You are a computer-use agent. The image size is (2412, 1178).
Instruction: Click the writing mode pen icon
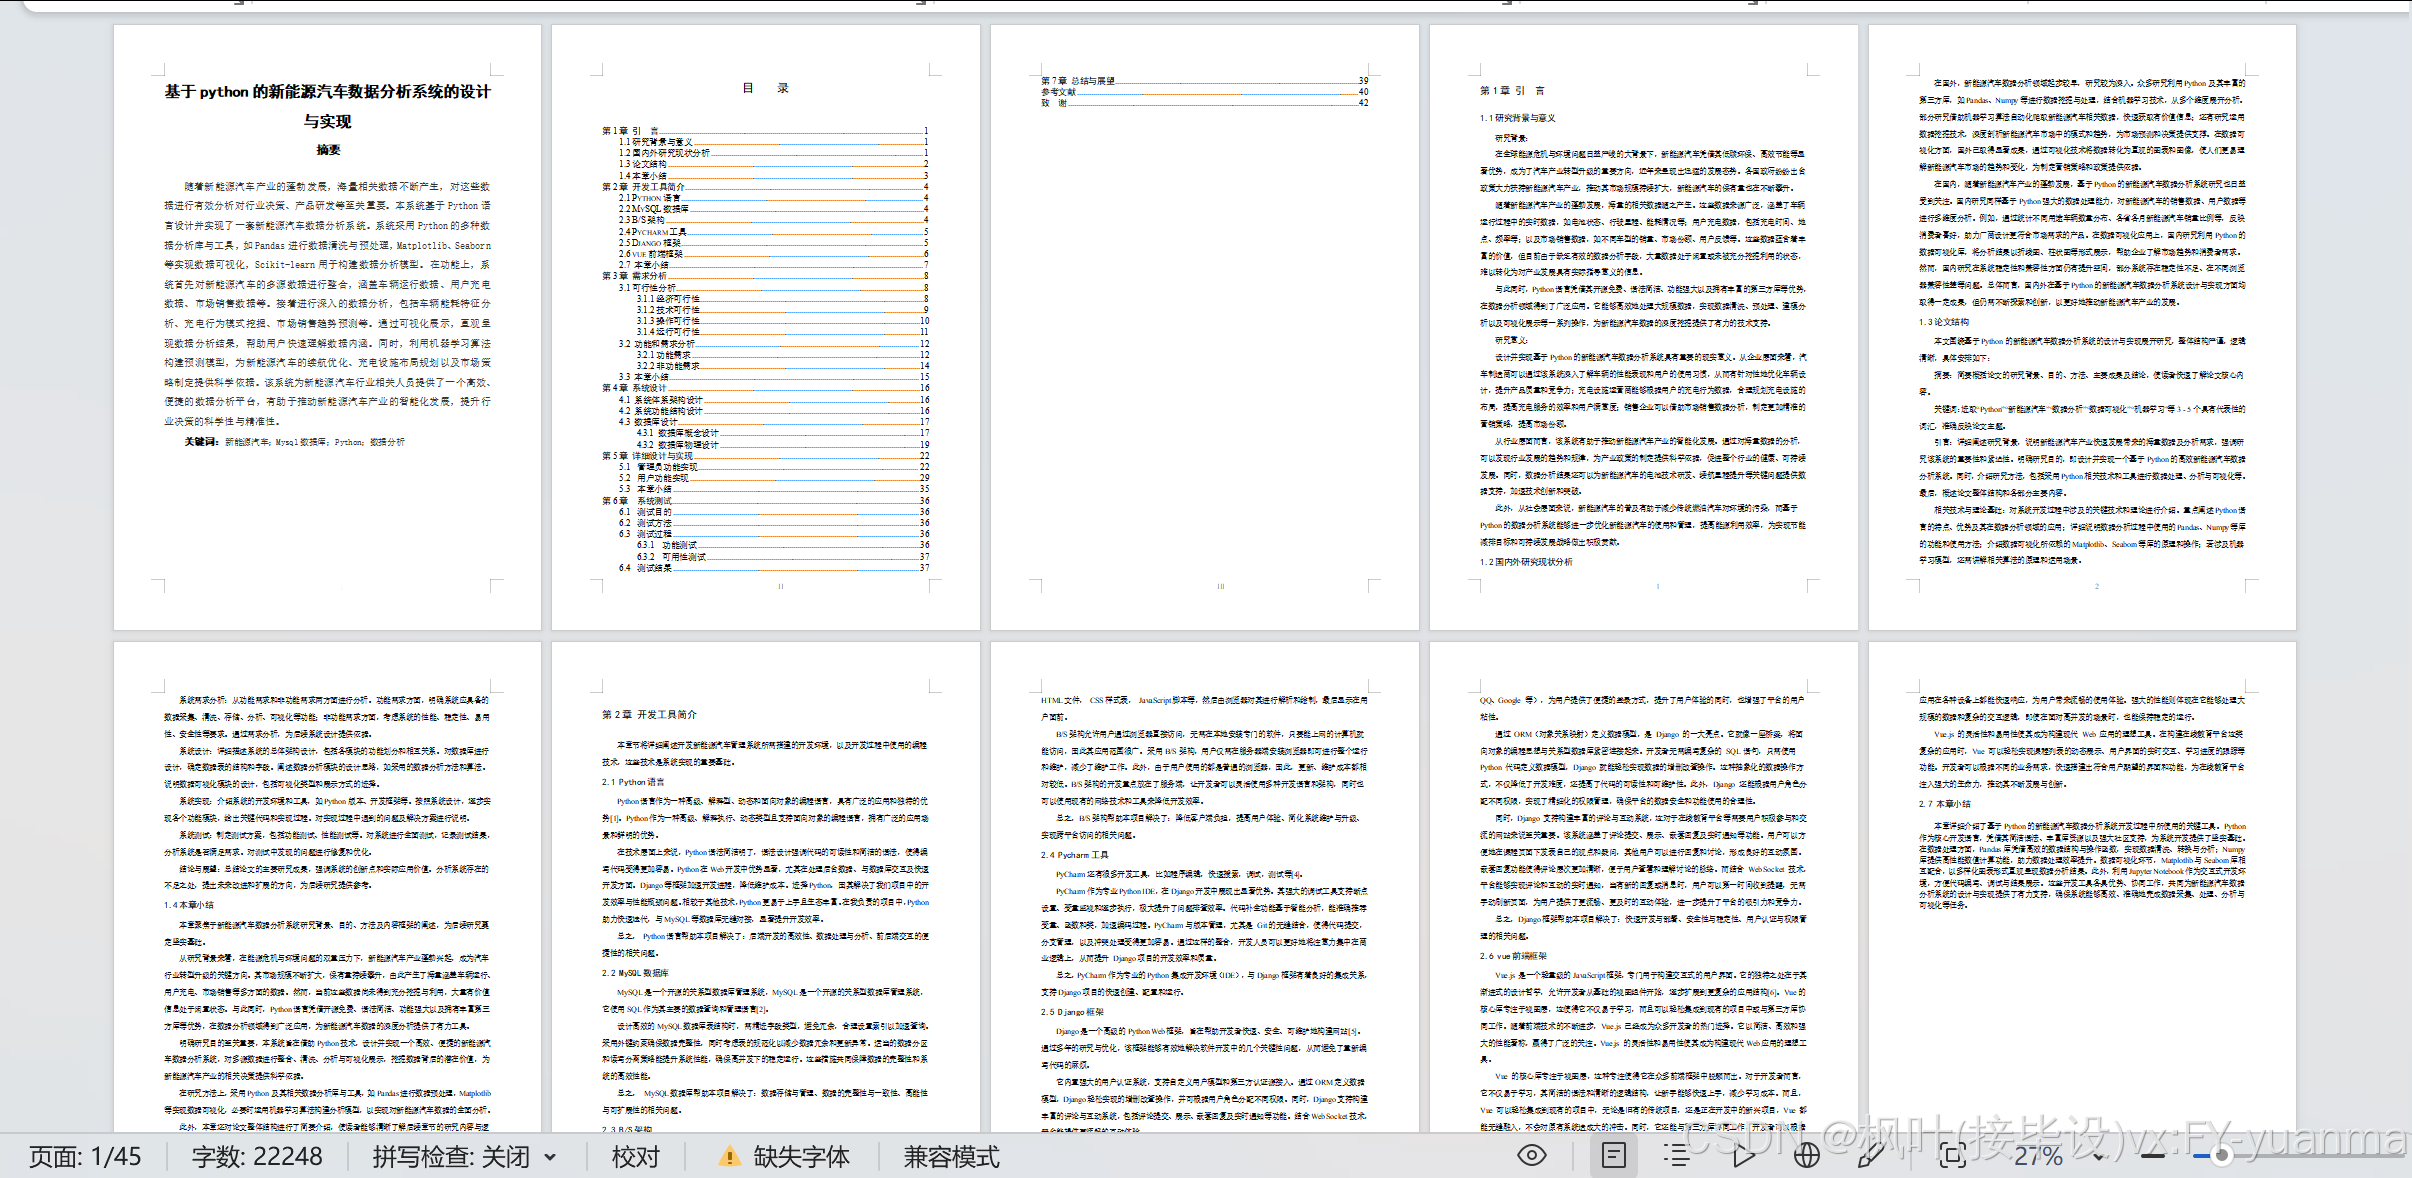(1869, 1156)
